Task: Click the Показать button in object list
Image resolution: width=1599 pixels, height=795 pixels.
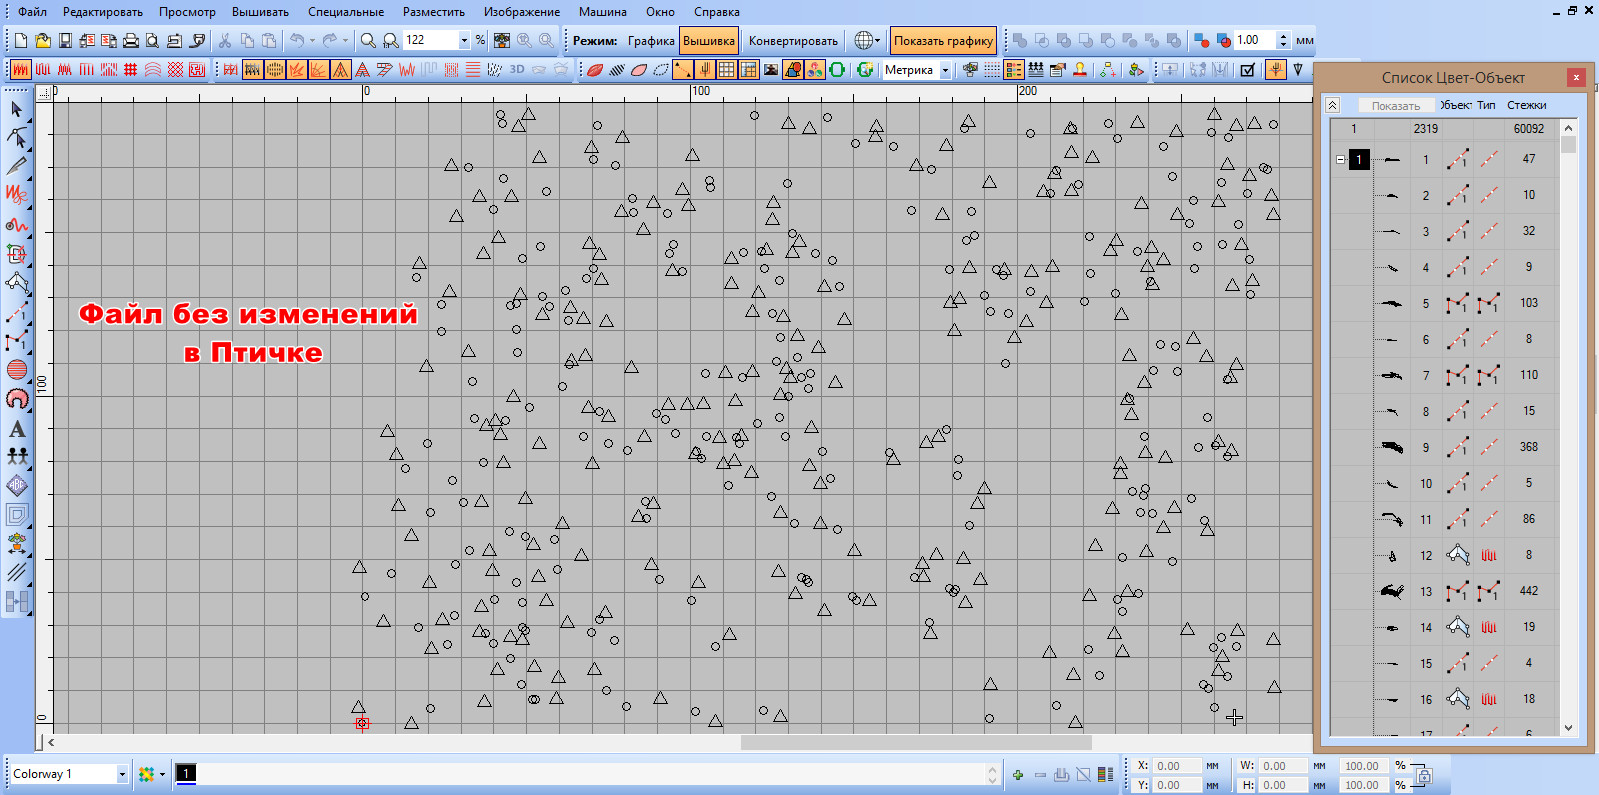Action: pos(1395,105)
